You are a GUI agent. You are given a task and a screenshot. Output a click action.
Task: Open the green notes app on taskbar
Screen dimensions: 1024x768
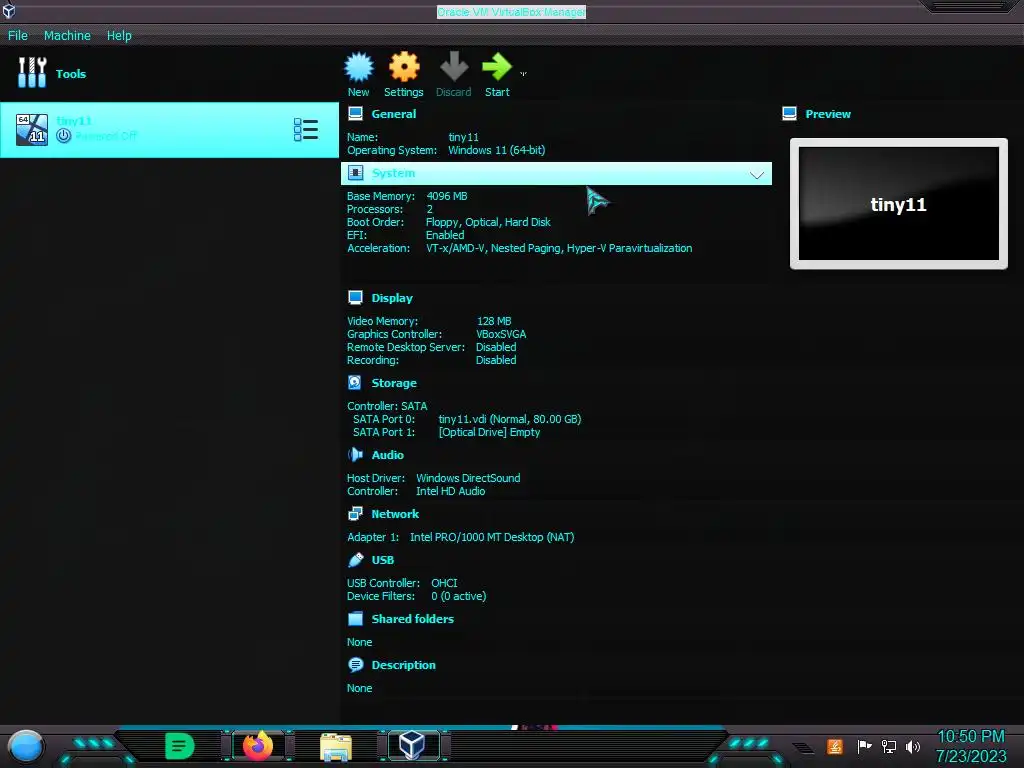click(180, 746)
